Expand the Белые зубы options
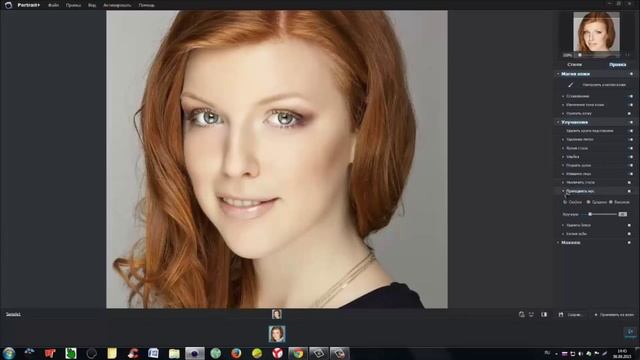Screen dimensions: 640x360 (x=563, y=234)
